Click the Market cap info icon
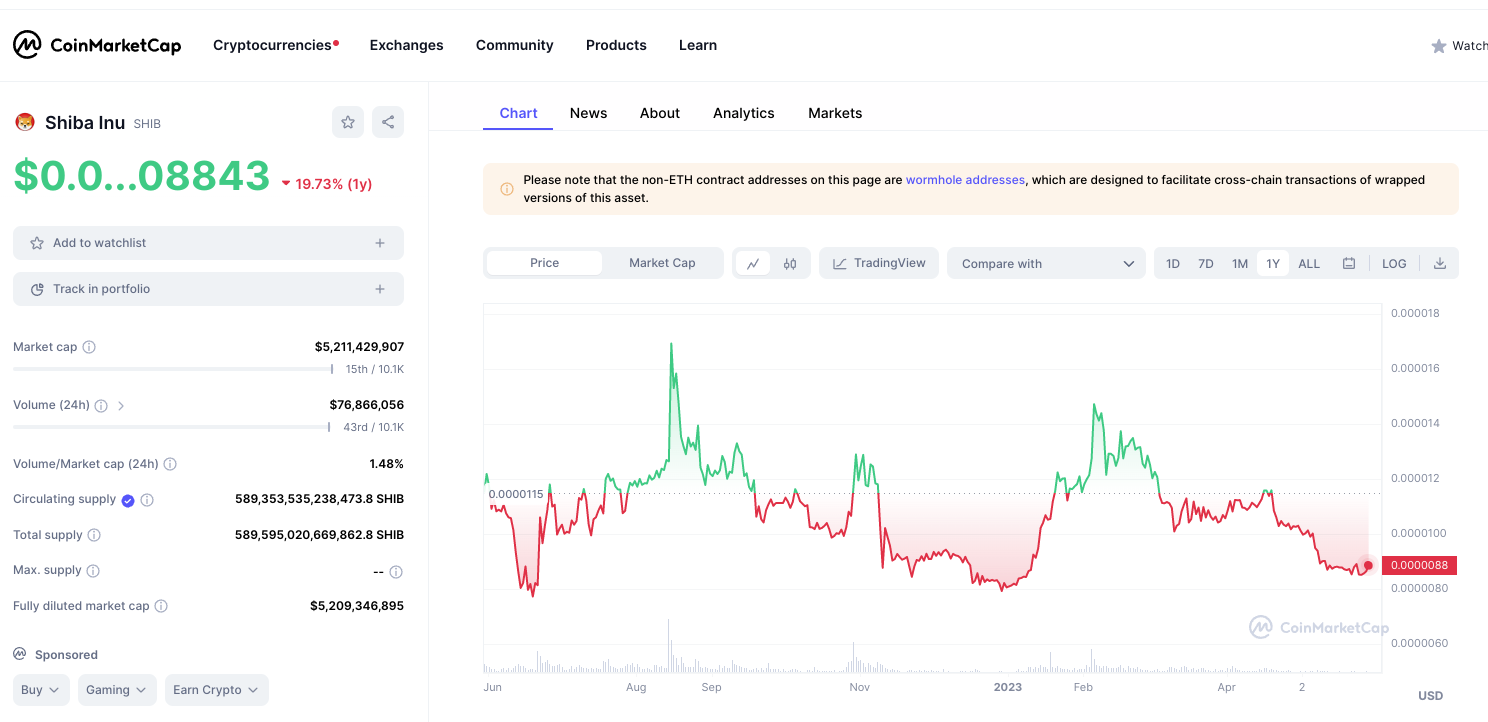This screenshot has height=722, width=1488. click(89, 347)
